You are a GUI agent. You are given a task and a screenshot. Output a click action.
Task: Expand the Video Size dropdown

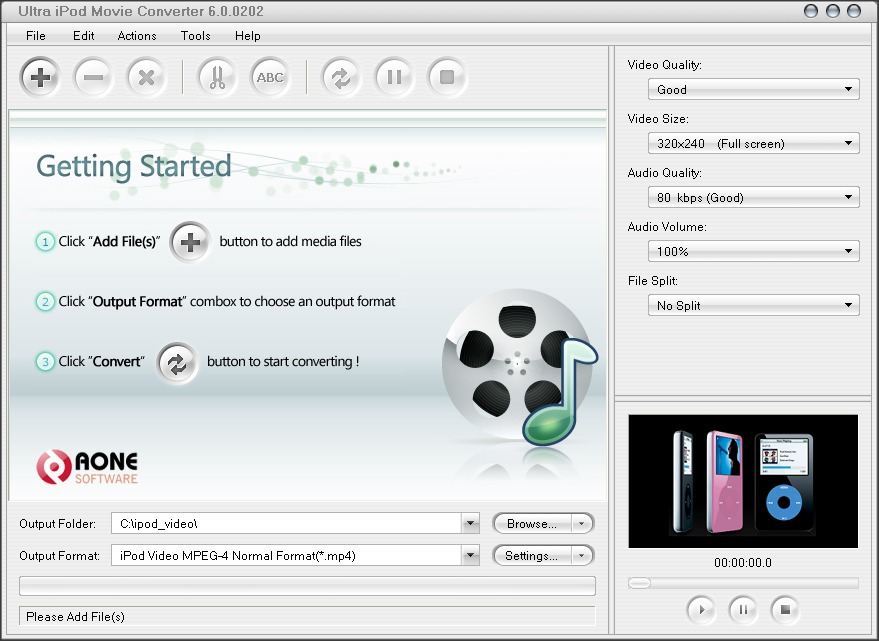(x=753, y=143)
